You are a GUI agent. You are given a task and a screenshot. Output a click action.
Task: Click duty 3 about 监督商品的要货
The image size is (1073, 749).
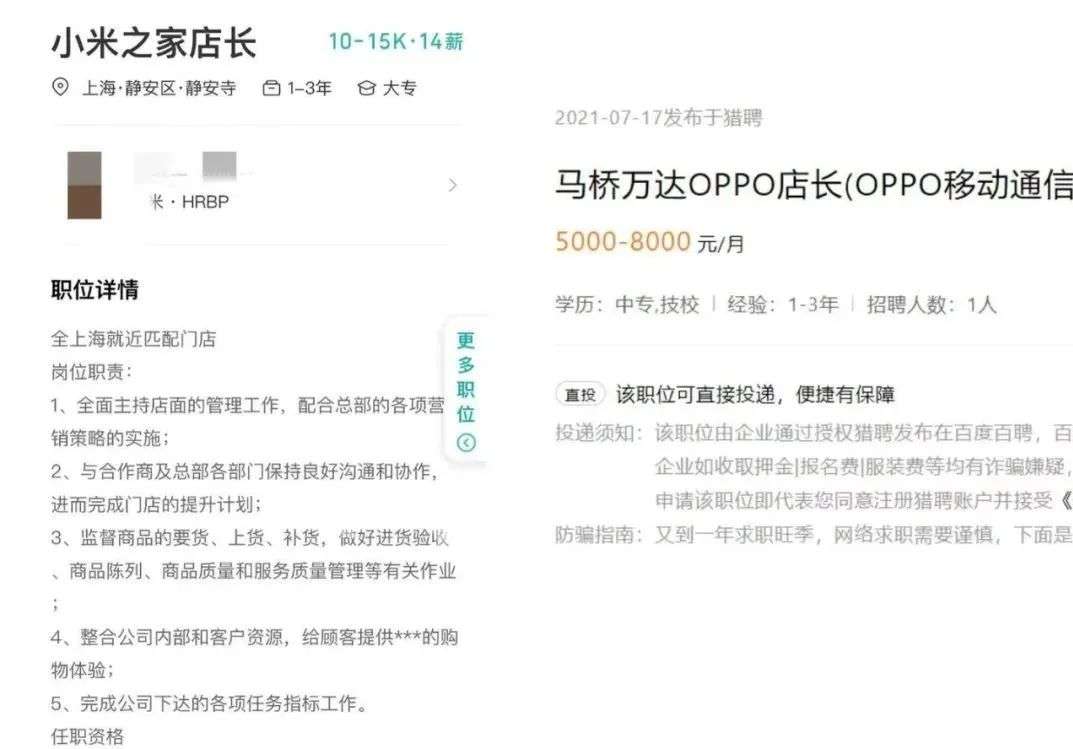pos(253,570)
